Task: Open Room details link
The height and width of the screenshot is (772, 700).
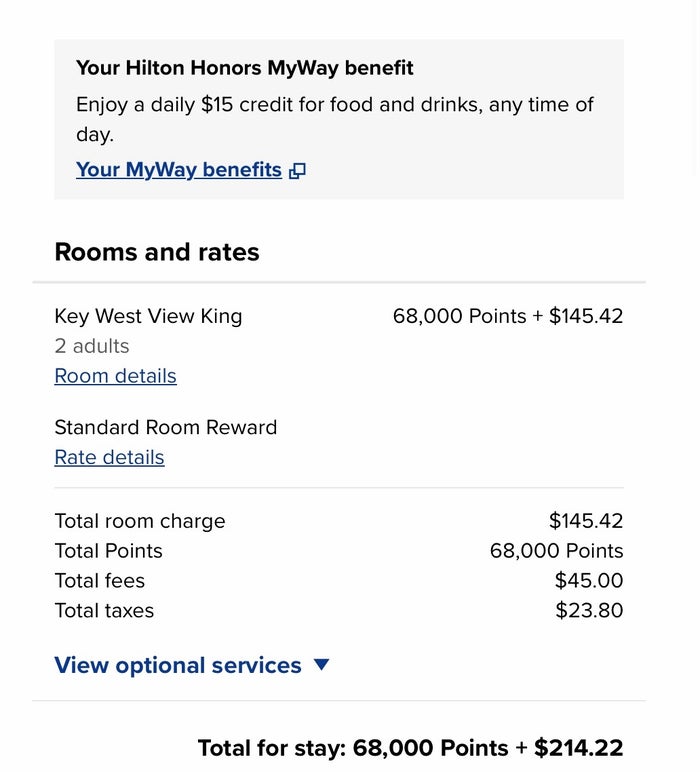Action: pyautogui.click(x=115, y=376)
